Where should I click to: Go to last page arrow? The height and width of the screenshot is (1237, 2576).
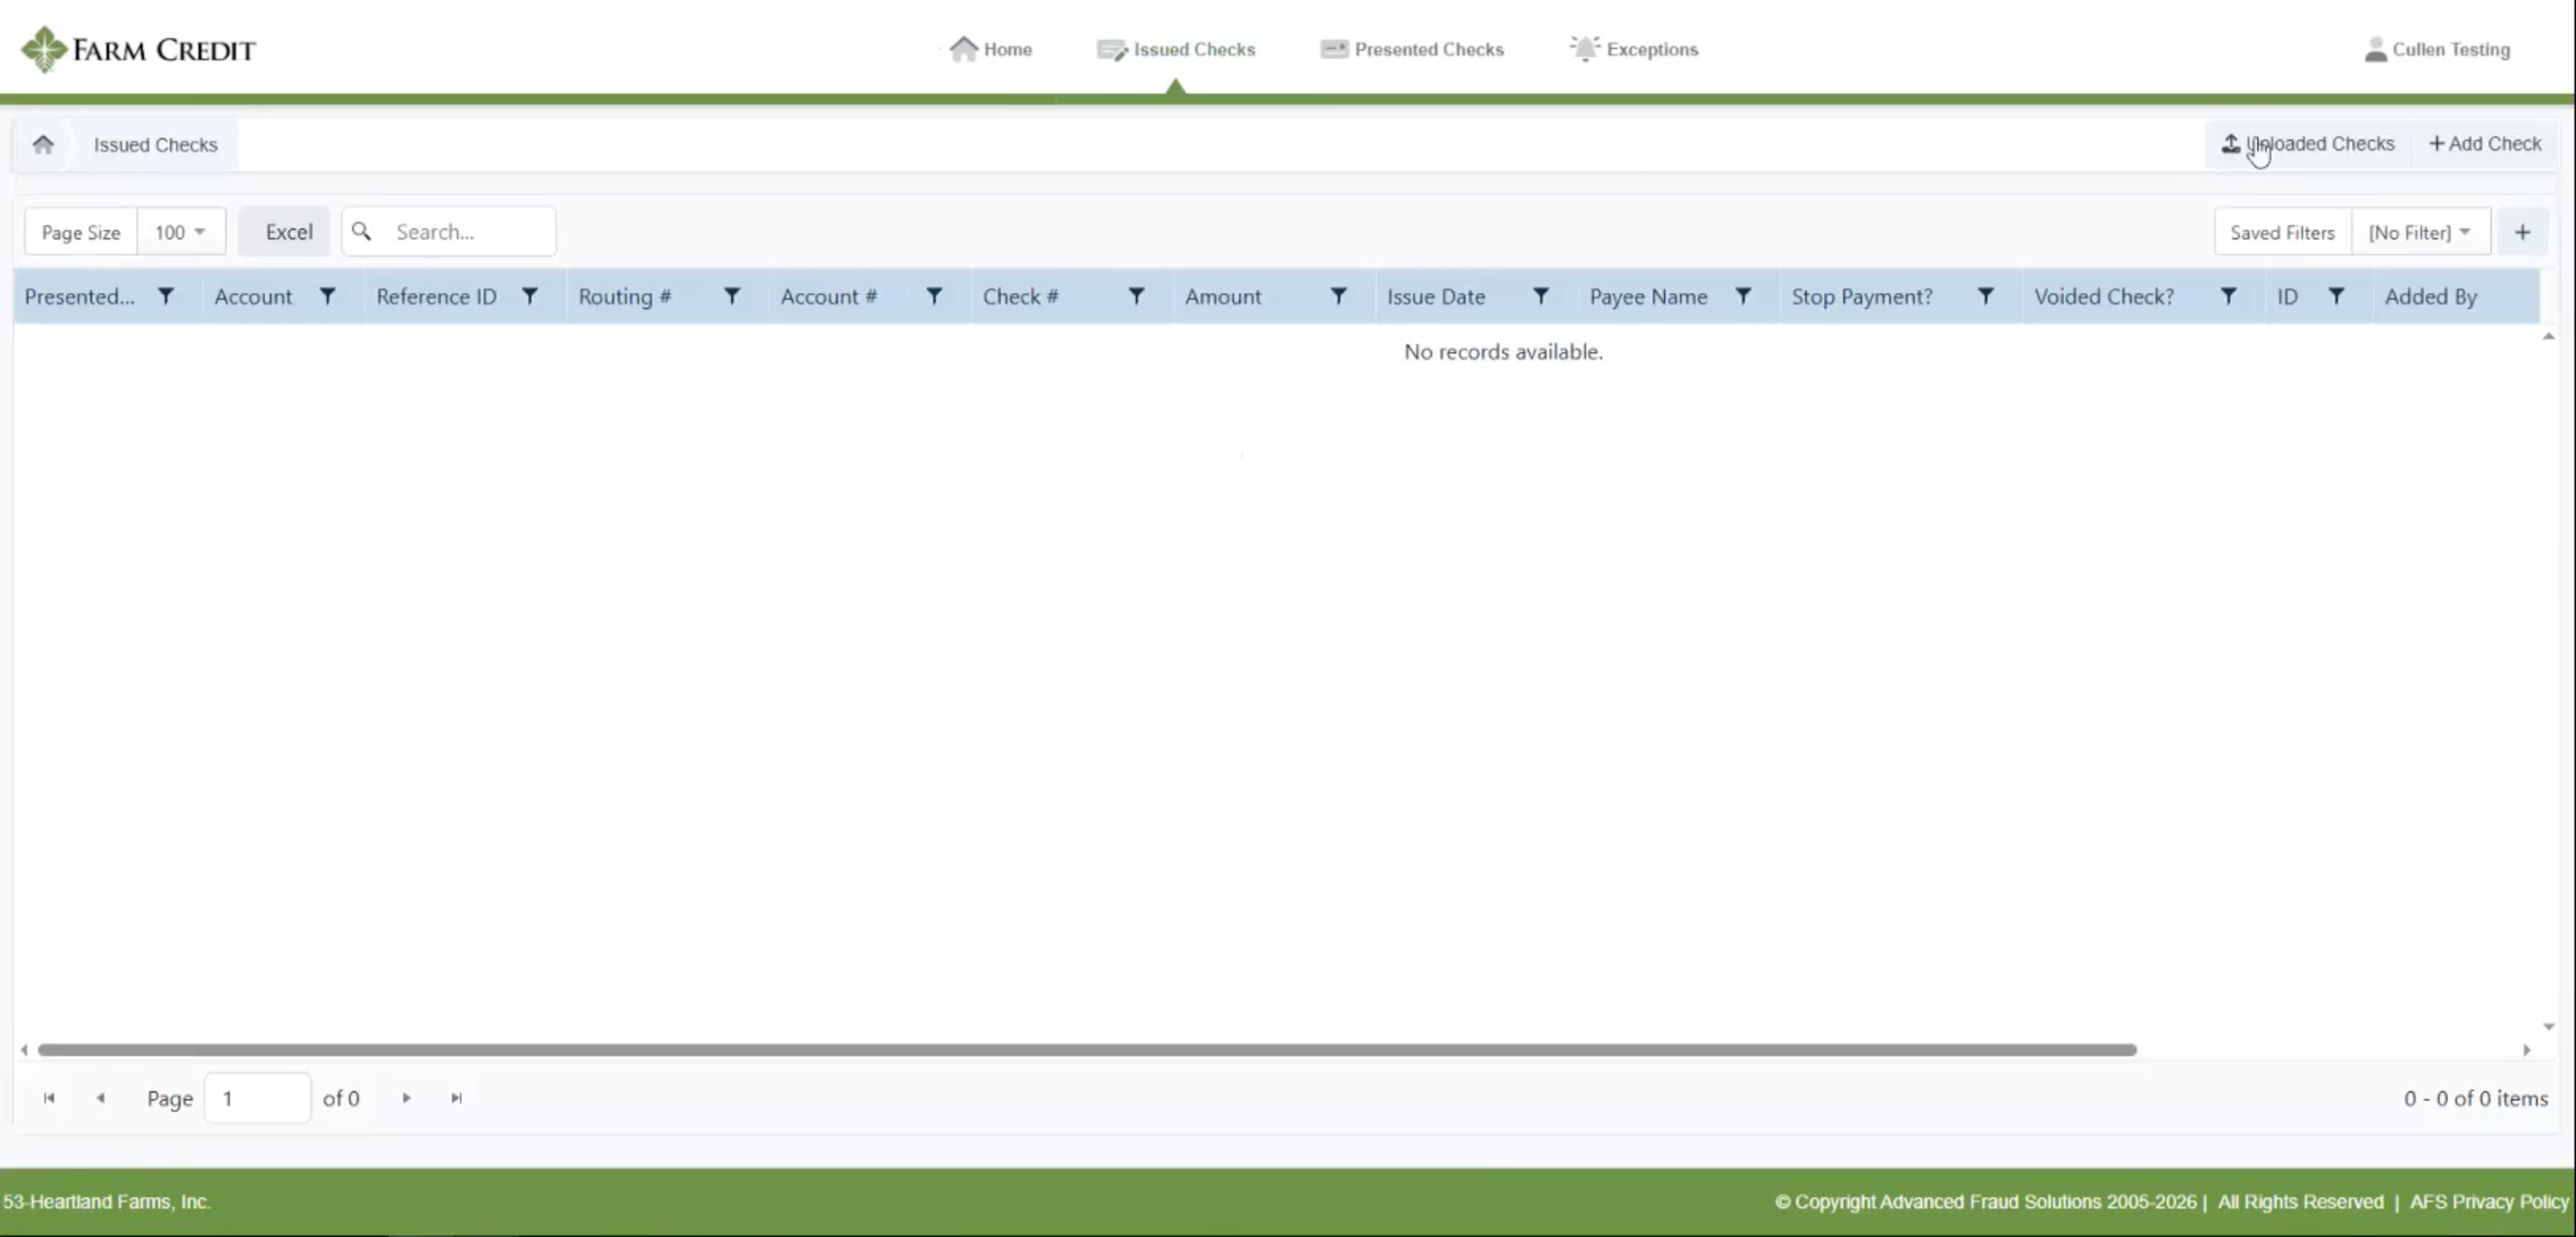click(x=456, y=1098)
